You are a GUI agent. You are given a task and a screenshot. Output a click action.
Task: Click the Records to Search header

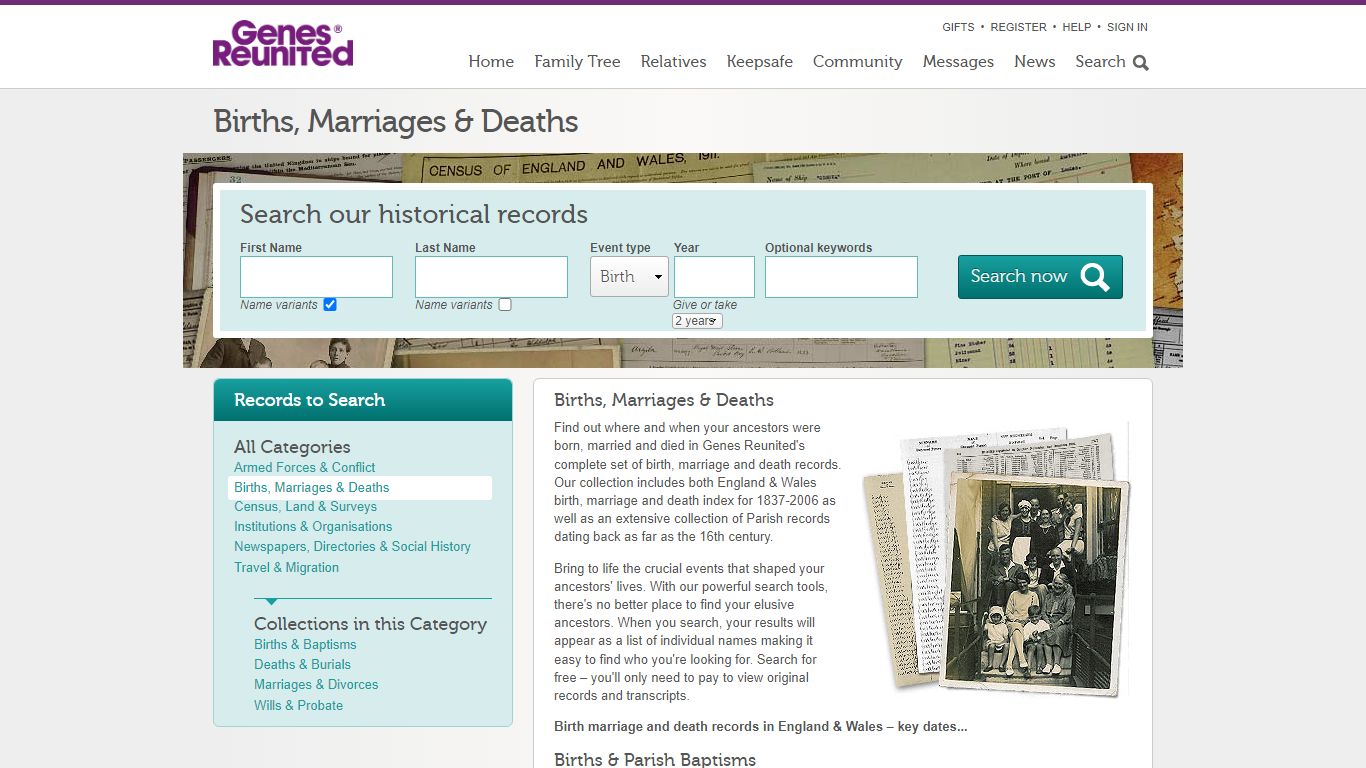[x=363, y=400]
